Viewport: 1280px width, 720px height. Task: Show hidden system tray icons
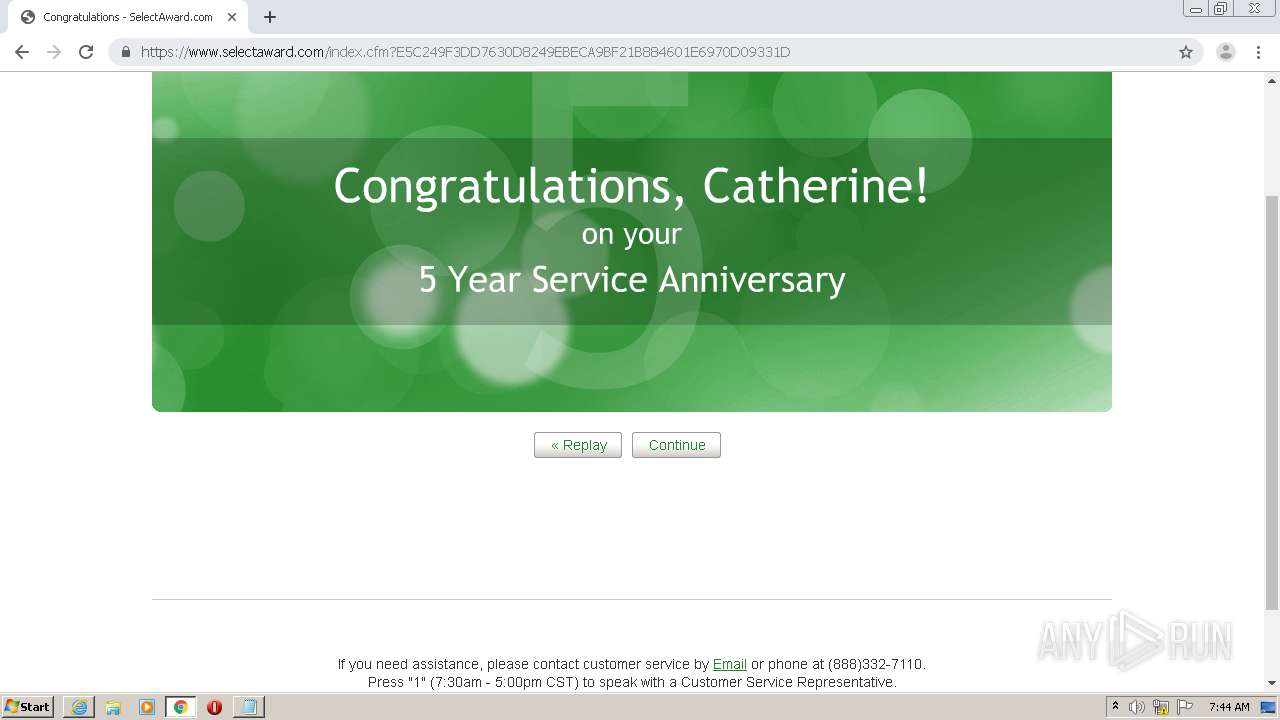click(x=1115, y=706)
